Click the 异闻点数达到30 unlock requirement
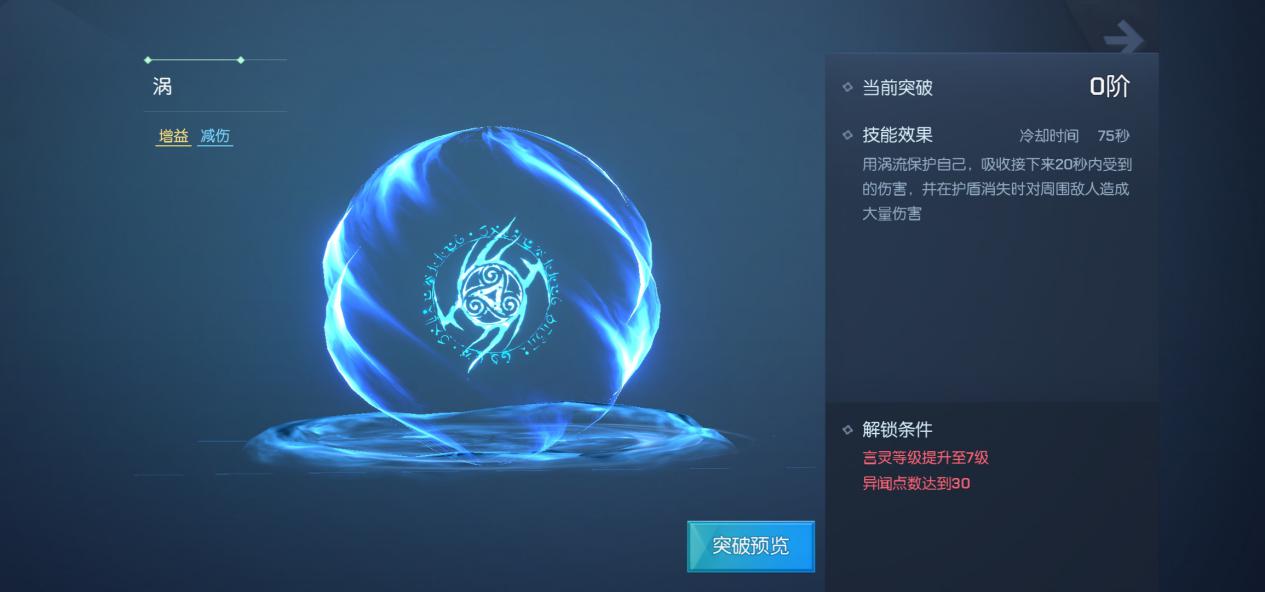The width and height of the screenshot is (1265, 592). point(917,484)
